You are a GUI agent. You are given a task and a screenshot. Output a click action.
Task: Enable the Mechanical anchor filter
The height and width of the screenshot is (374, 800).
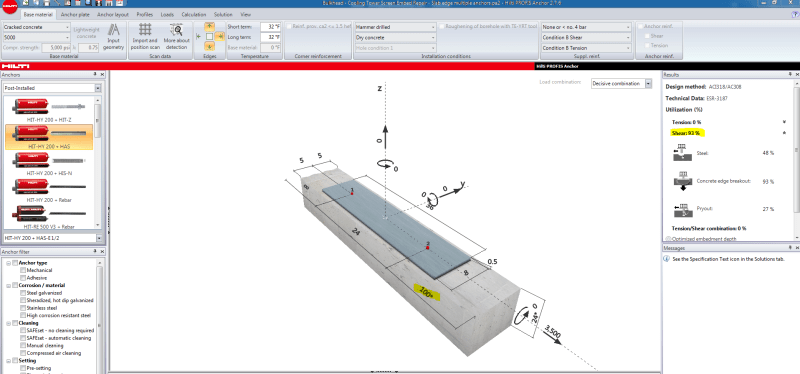[22, 270]
